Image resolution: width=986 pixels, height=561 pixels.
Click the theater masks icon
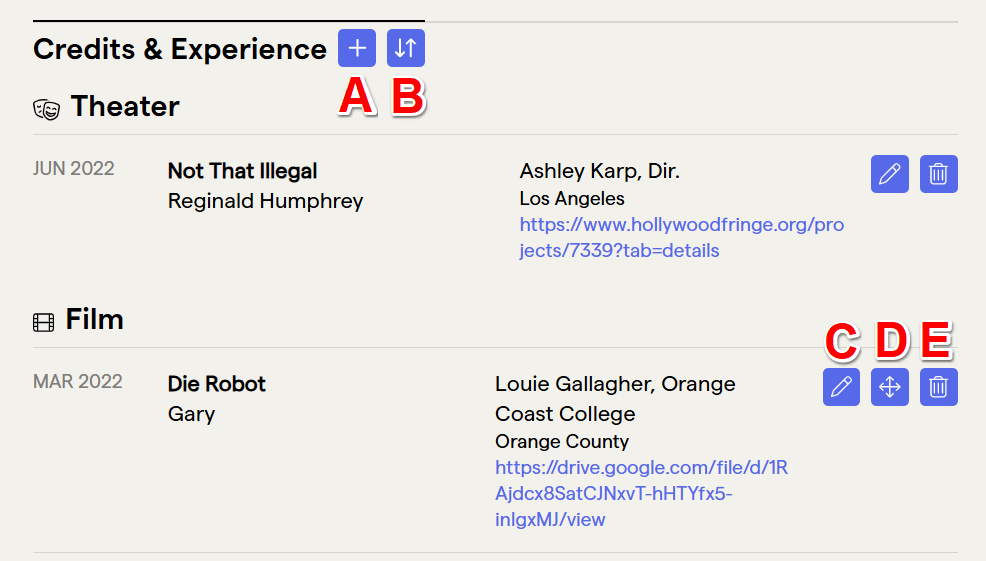point(47,109)
